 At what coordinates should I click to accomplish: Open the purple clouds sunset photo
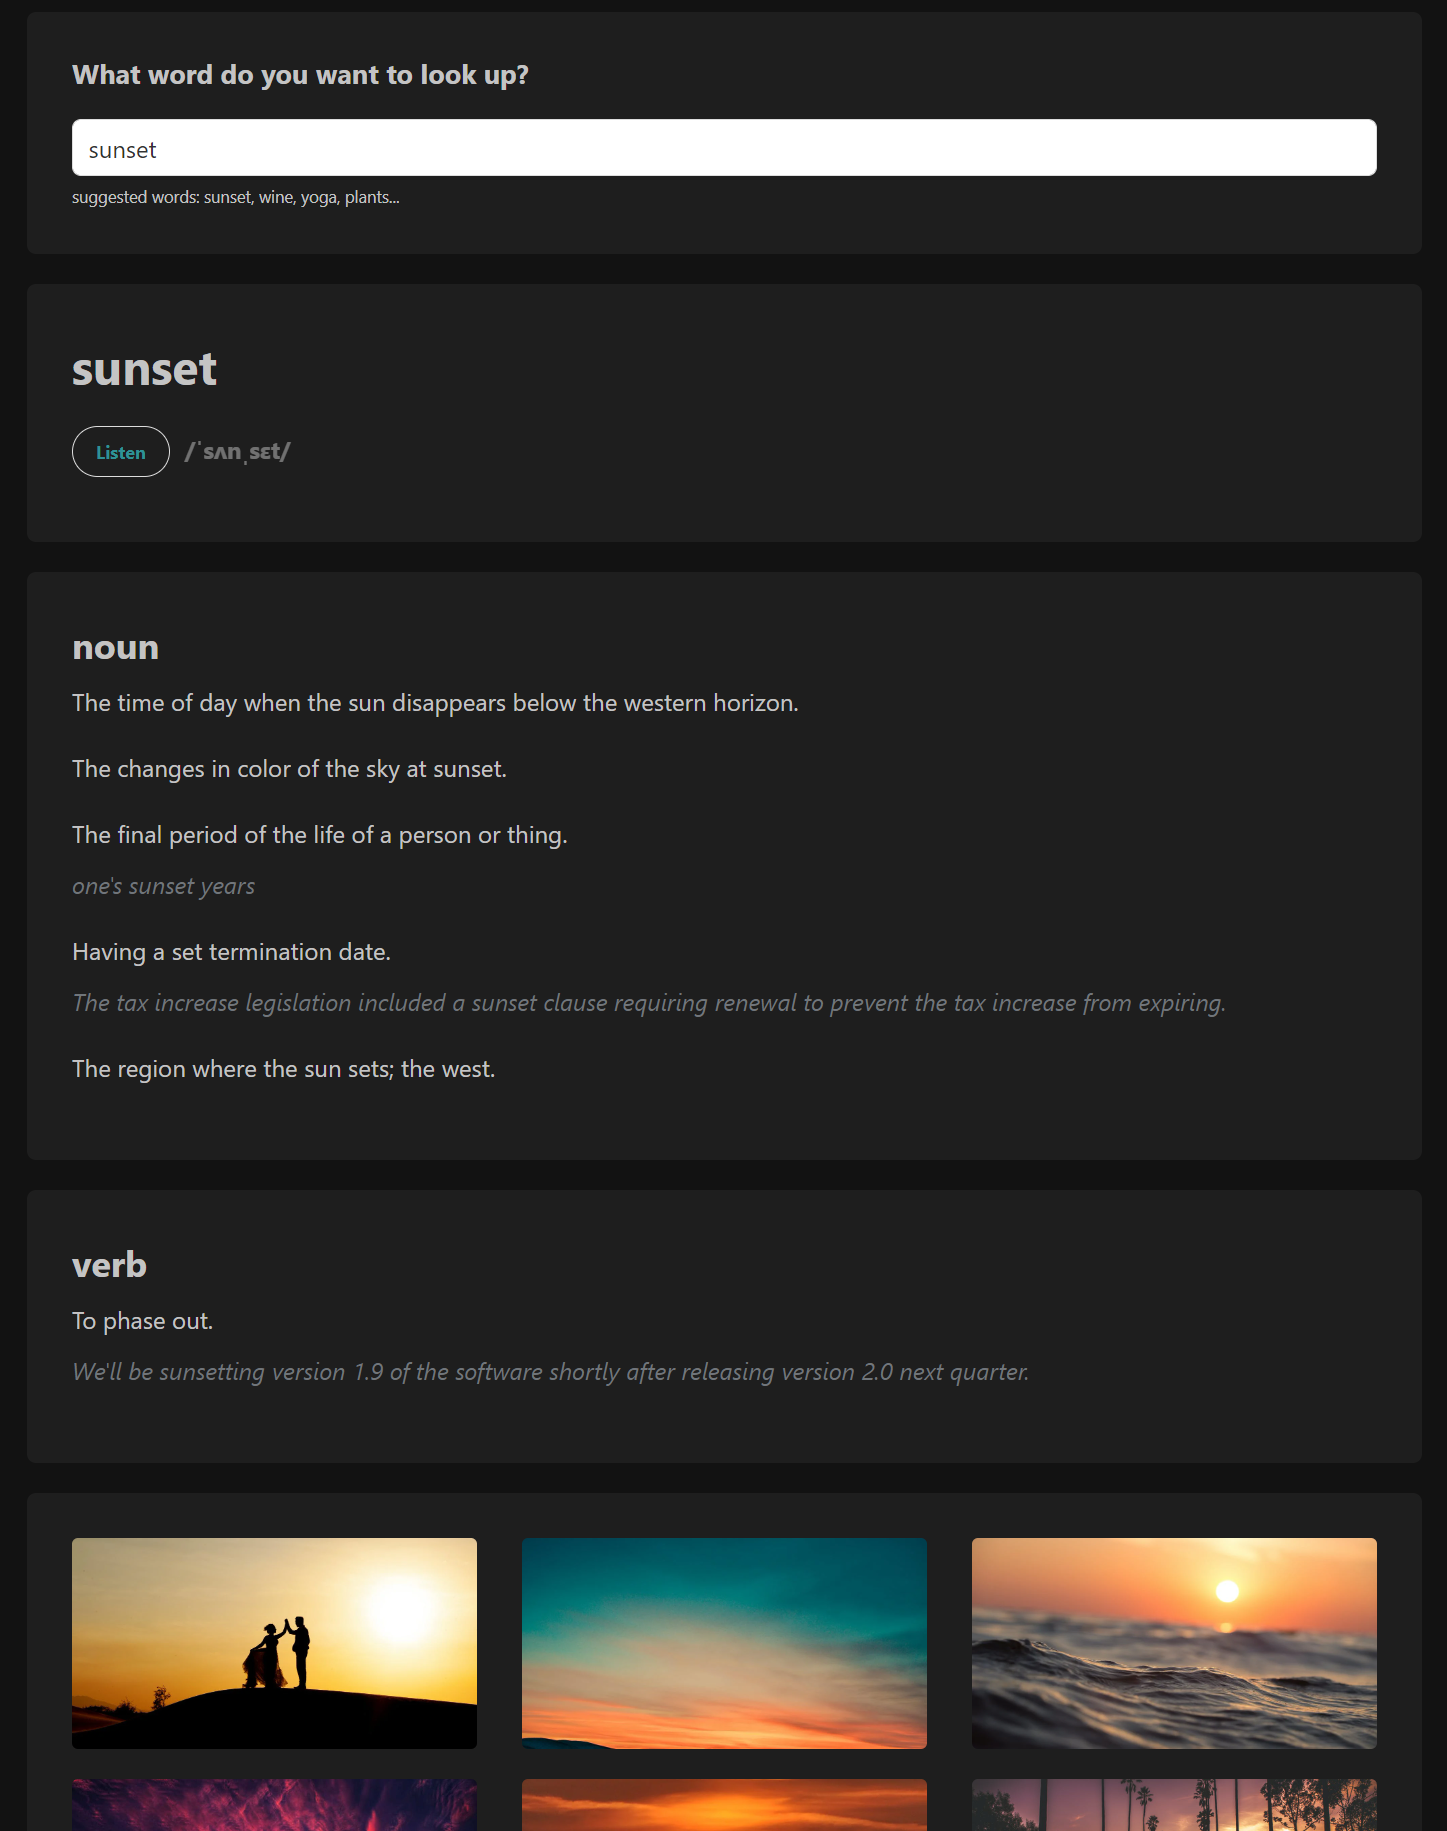(x=274, y=1805)
